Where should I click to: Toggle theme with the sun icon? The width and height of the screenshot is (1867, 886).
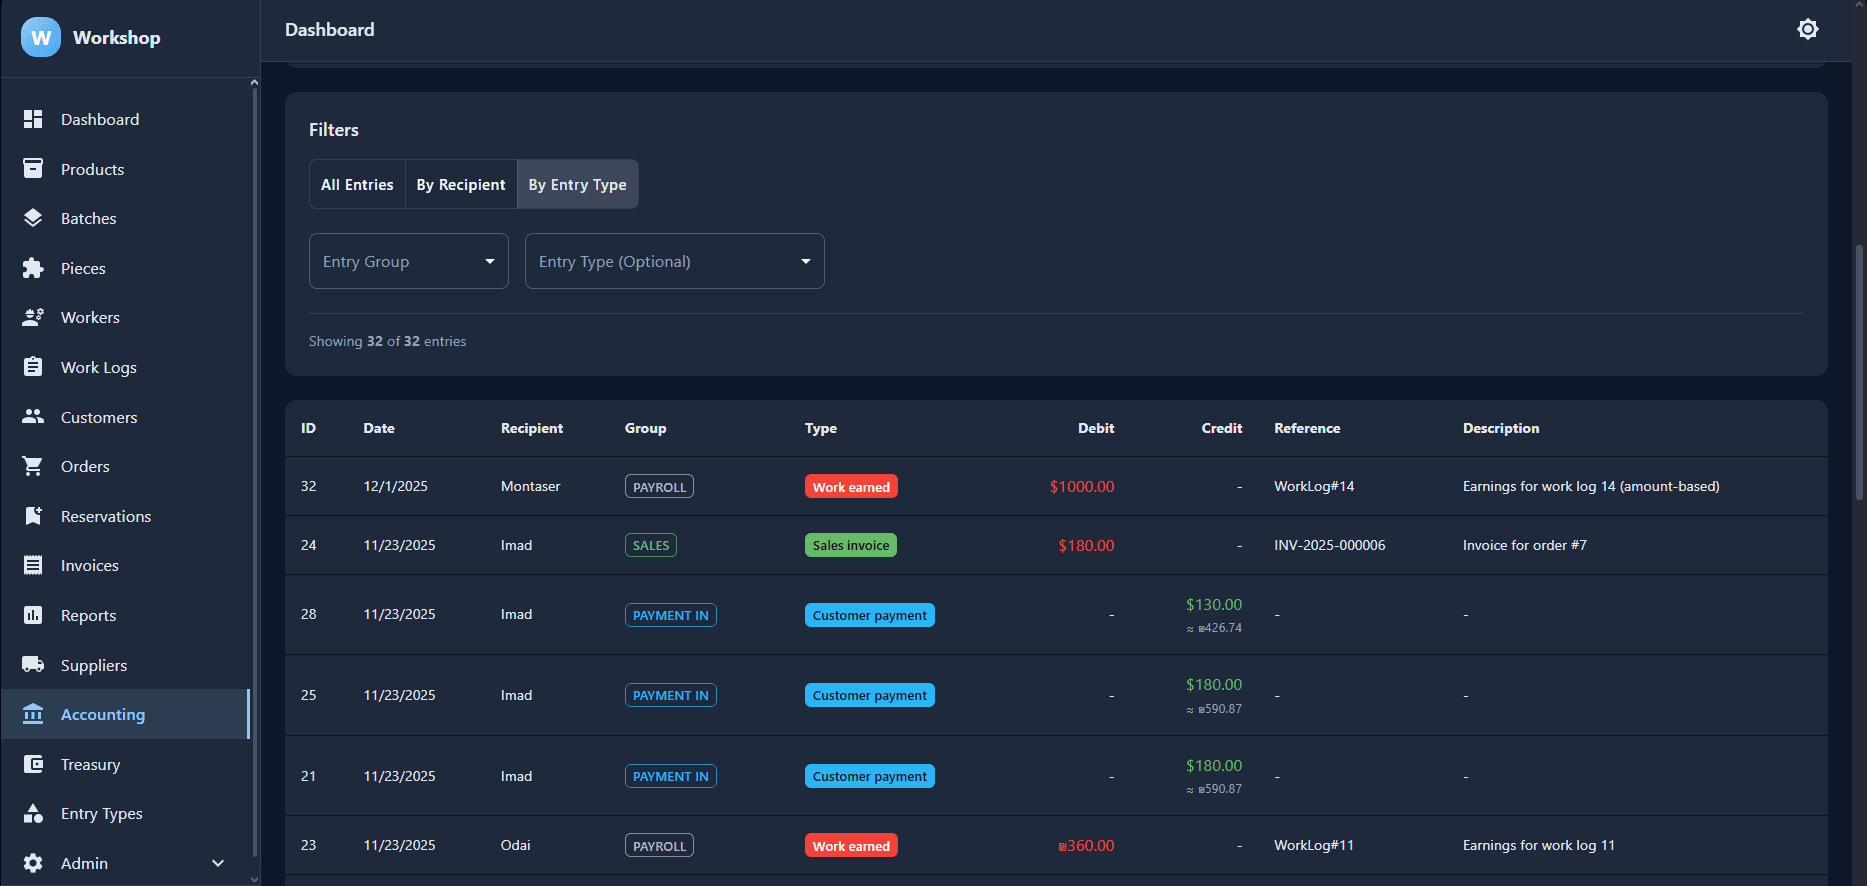tap(1808, 29)
